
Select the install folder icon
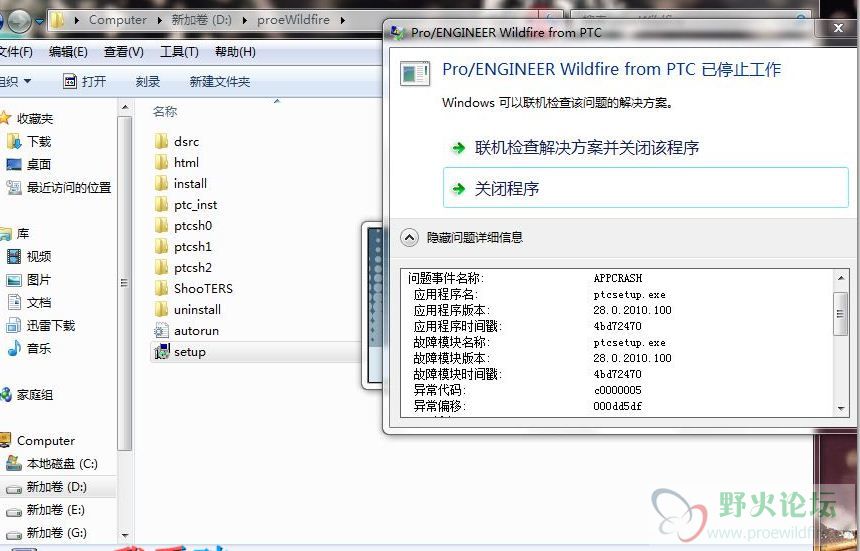tap(161, 183)
